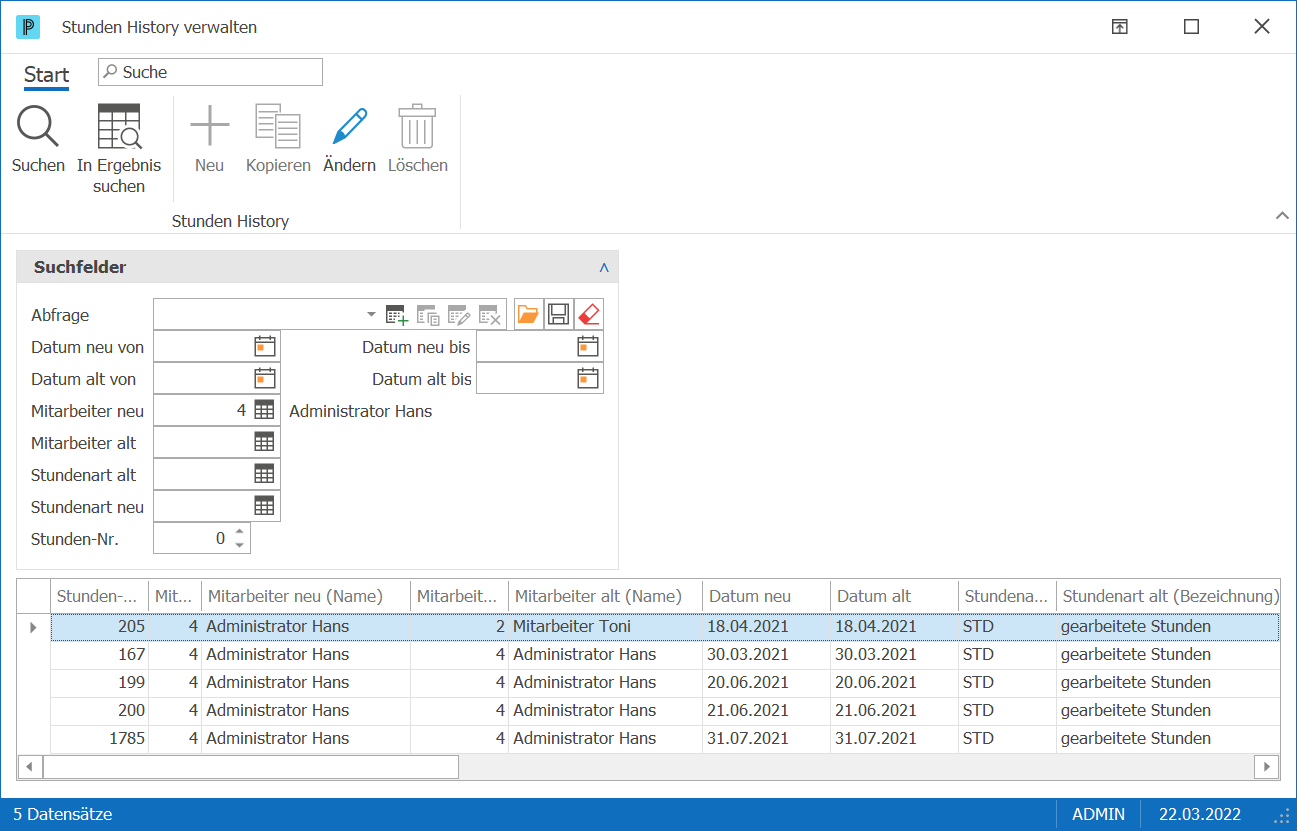Screen dimensions: 1297x831
Task: Click the Suche search box
Action: click(x=210, y=72)
